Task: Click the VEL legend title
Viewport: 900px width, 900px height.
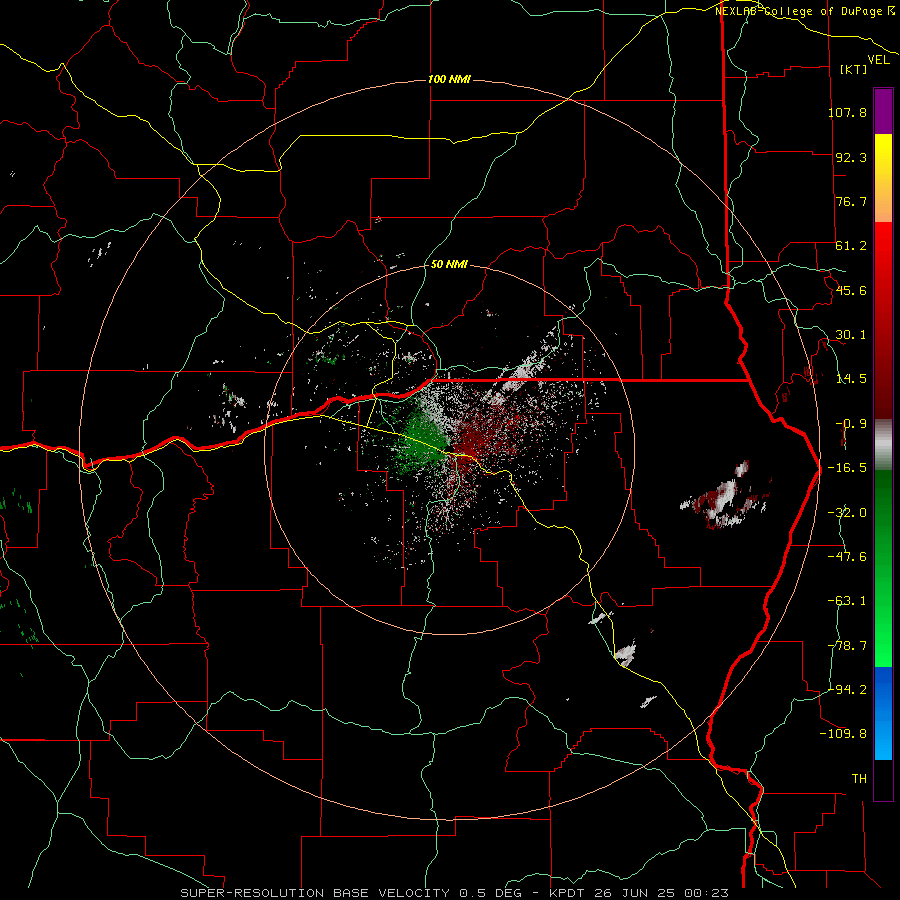Action: tap(878, 60)
